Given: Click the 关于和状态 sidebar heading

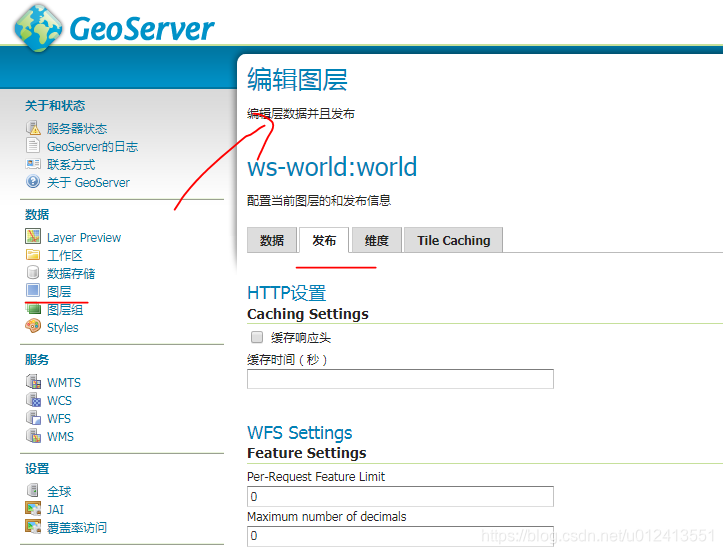Looking at the screenshot, I should click(55, 106).
